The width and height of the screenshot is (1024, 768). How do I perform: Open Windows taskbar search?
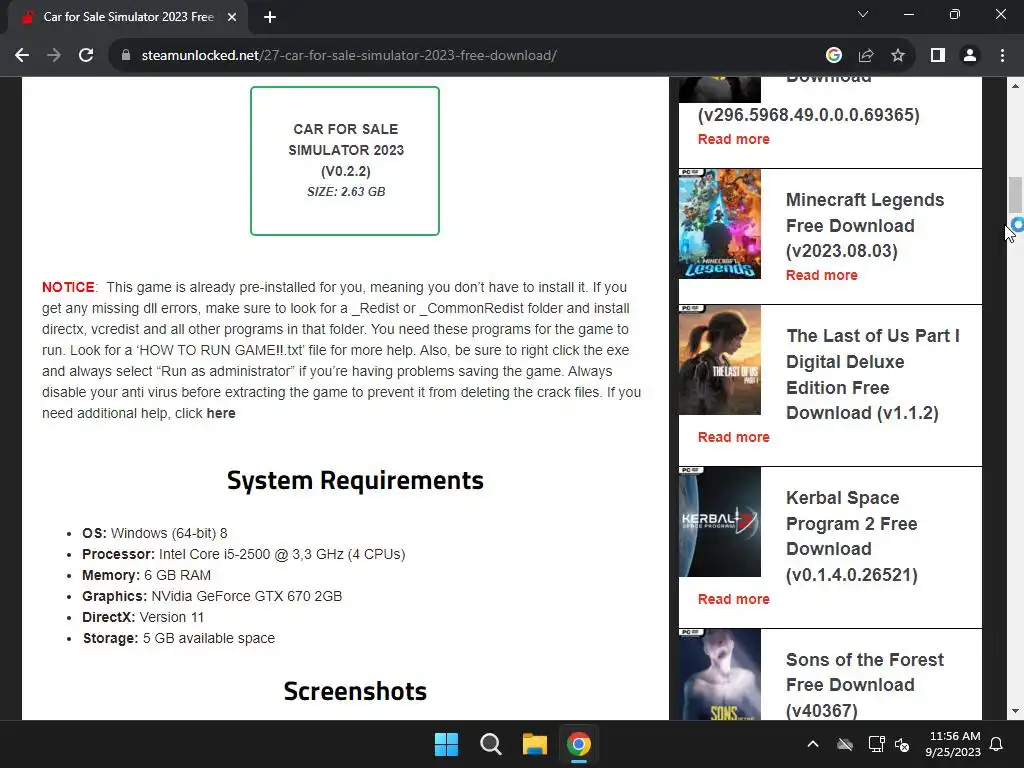coord(490,744)
